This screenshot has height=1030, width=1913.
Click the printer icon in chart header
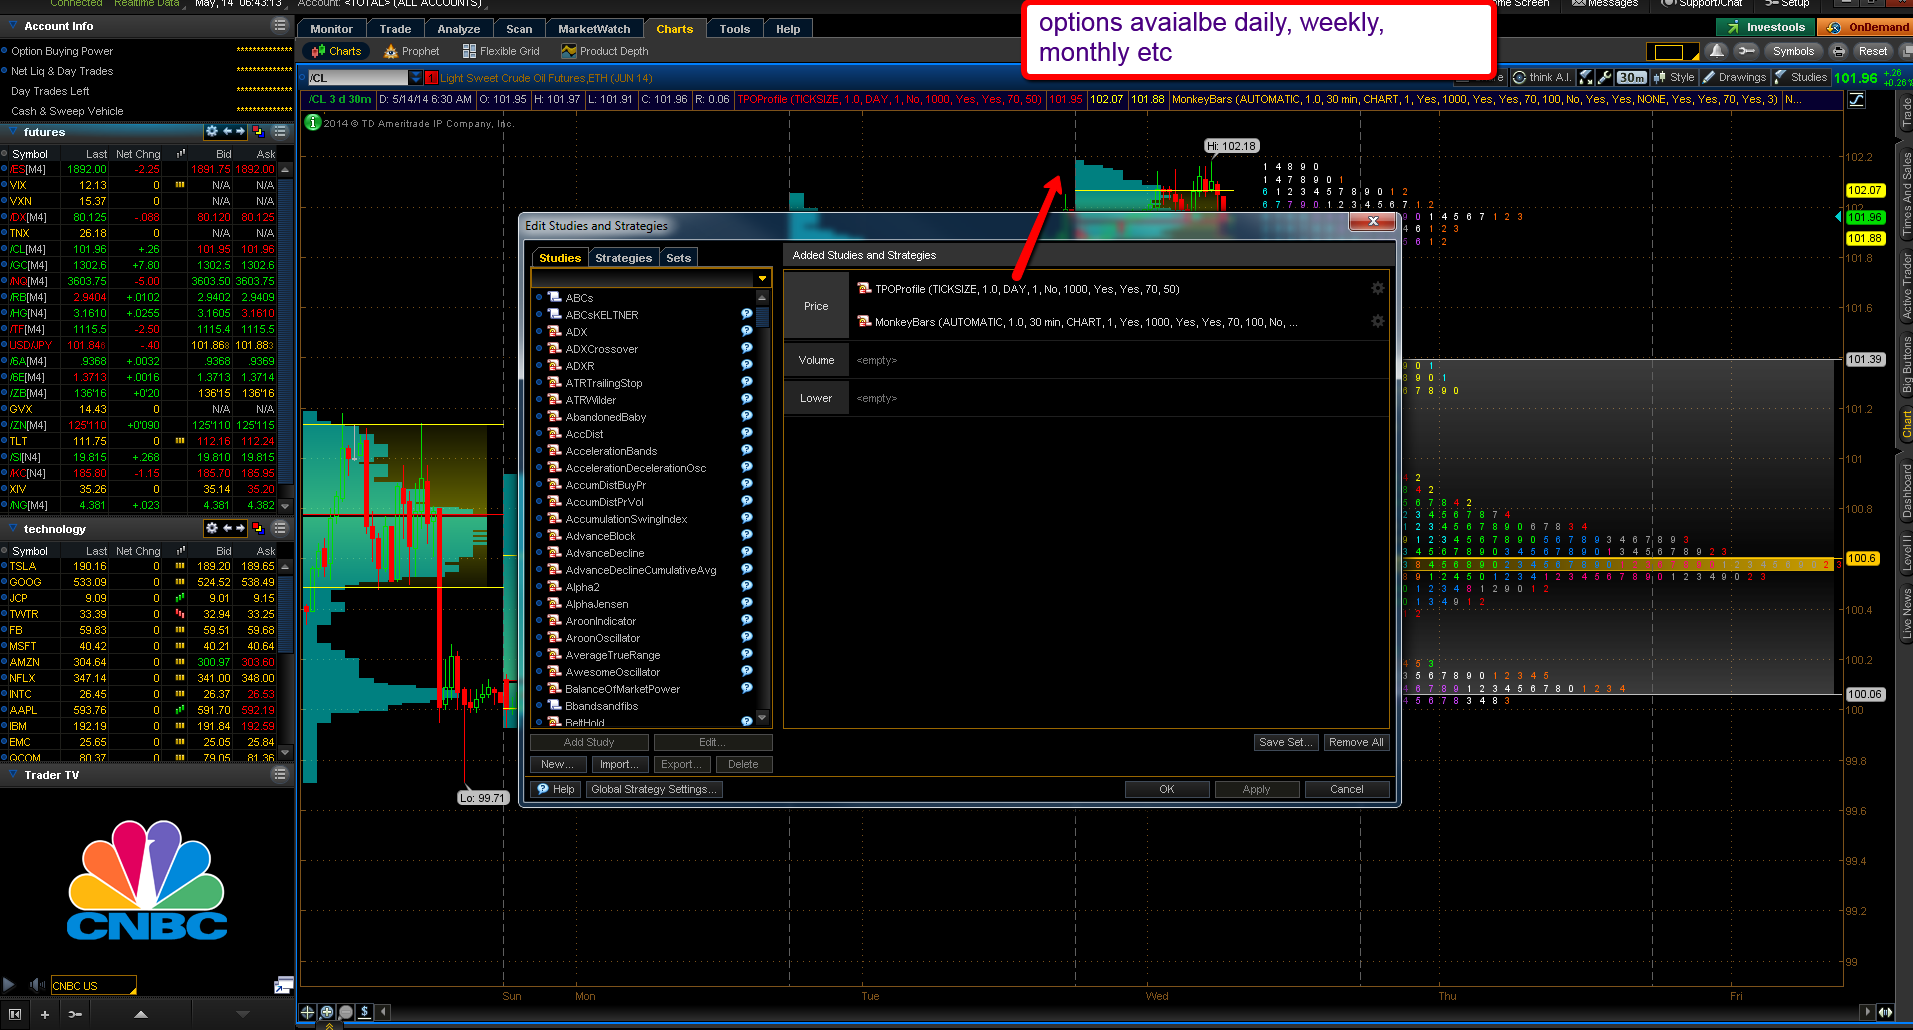[1839, 51]
